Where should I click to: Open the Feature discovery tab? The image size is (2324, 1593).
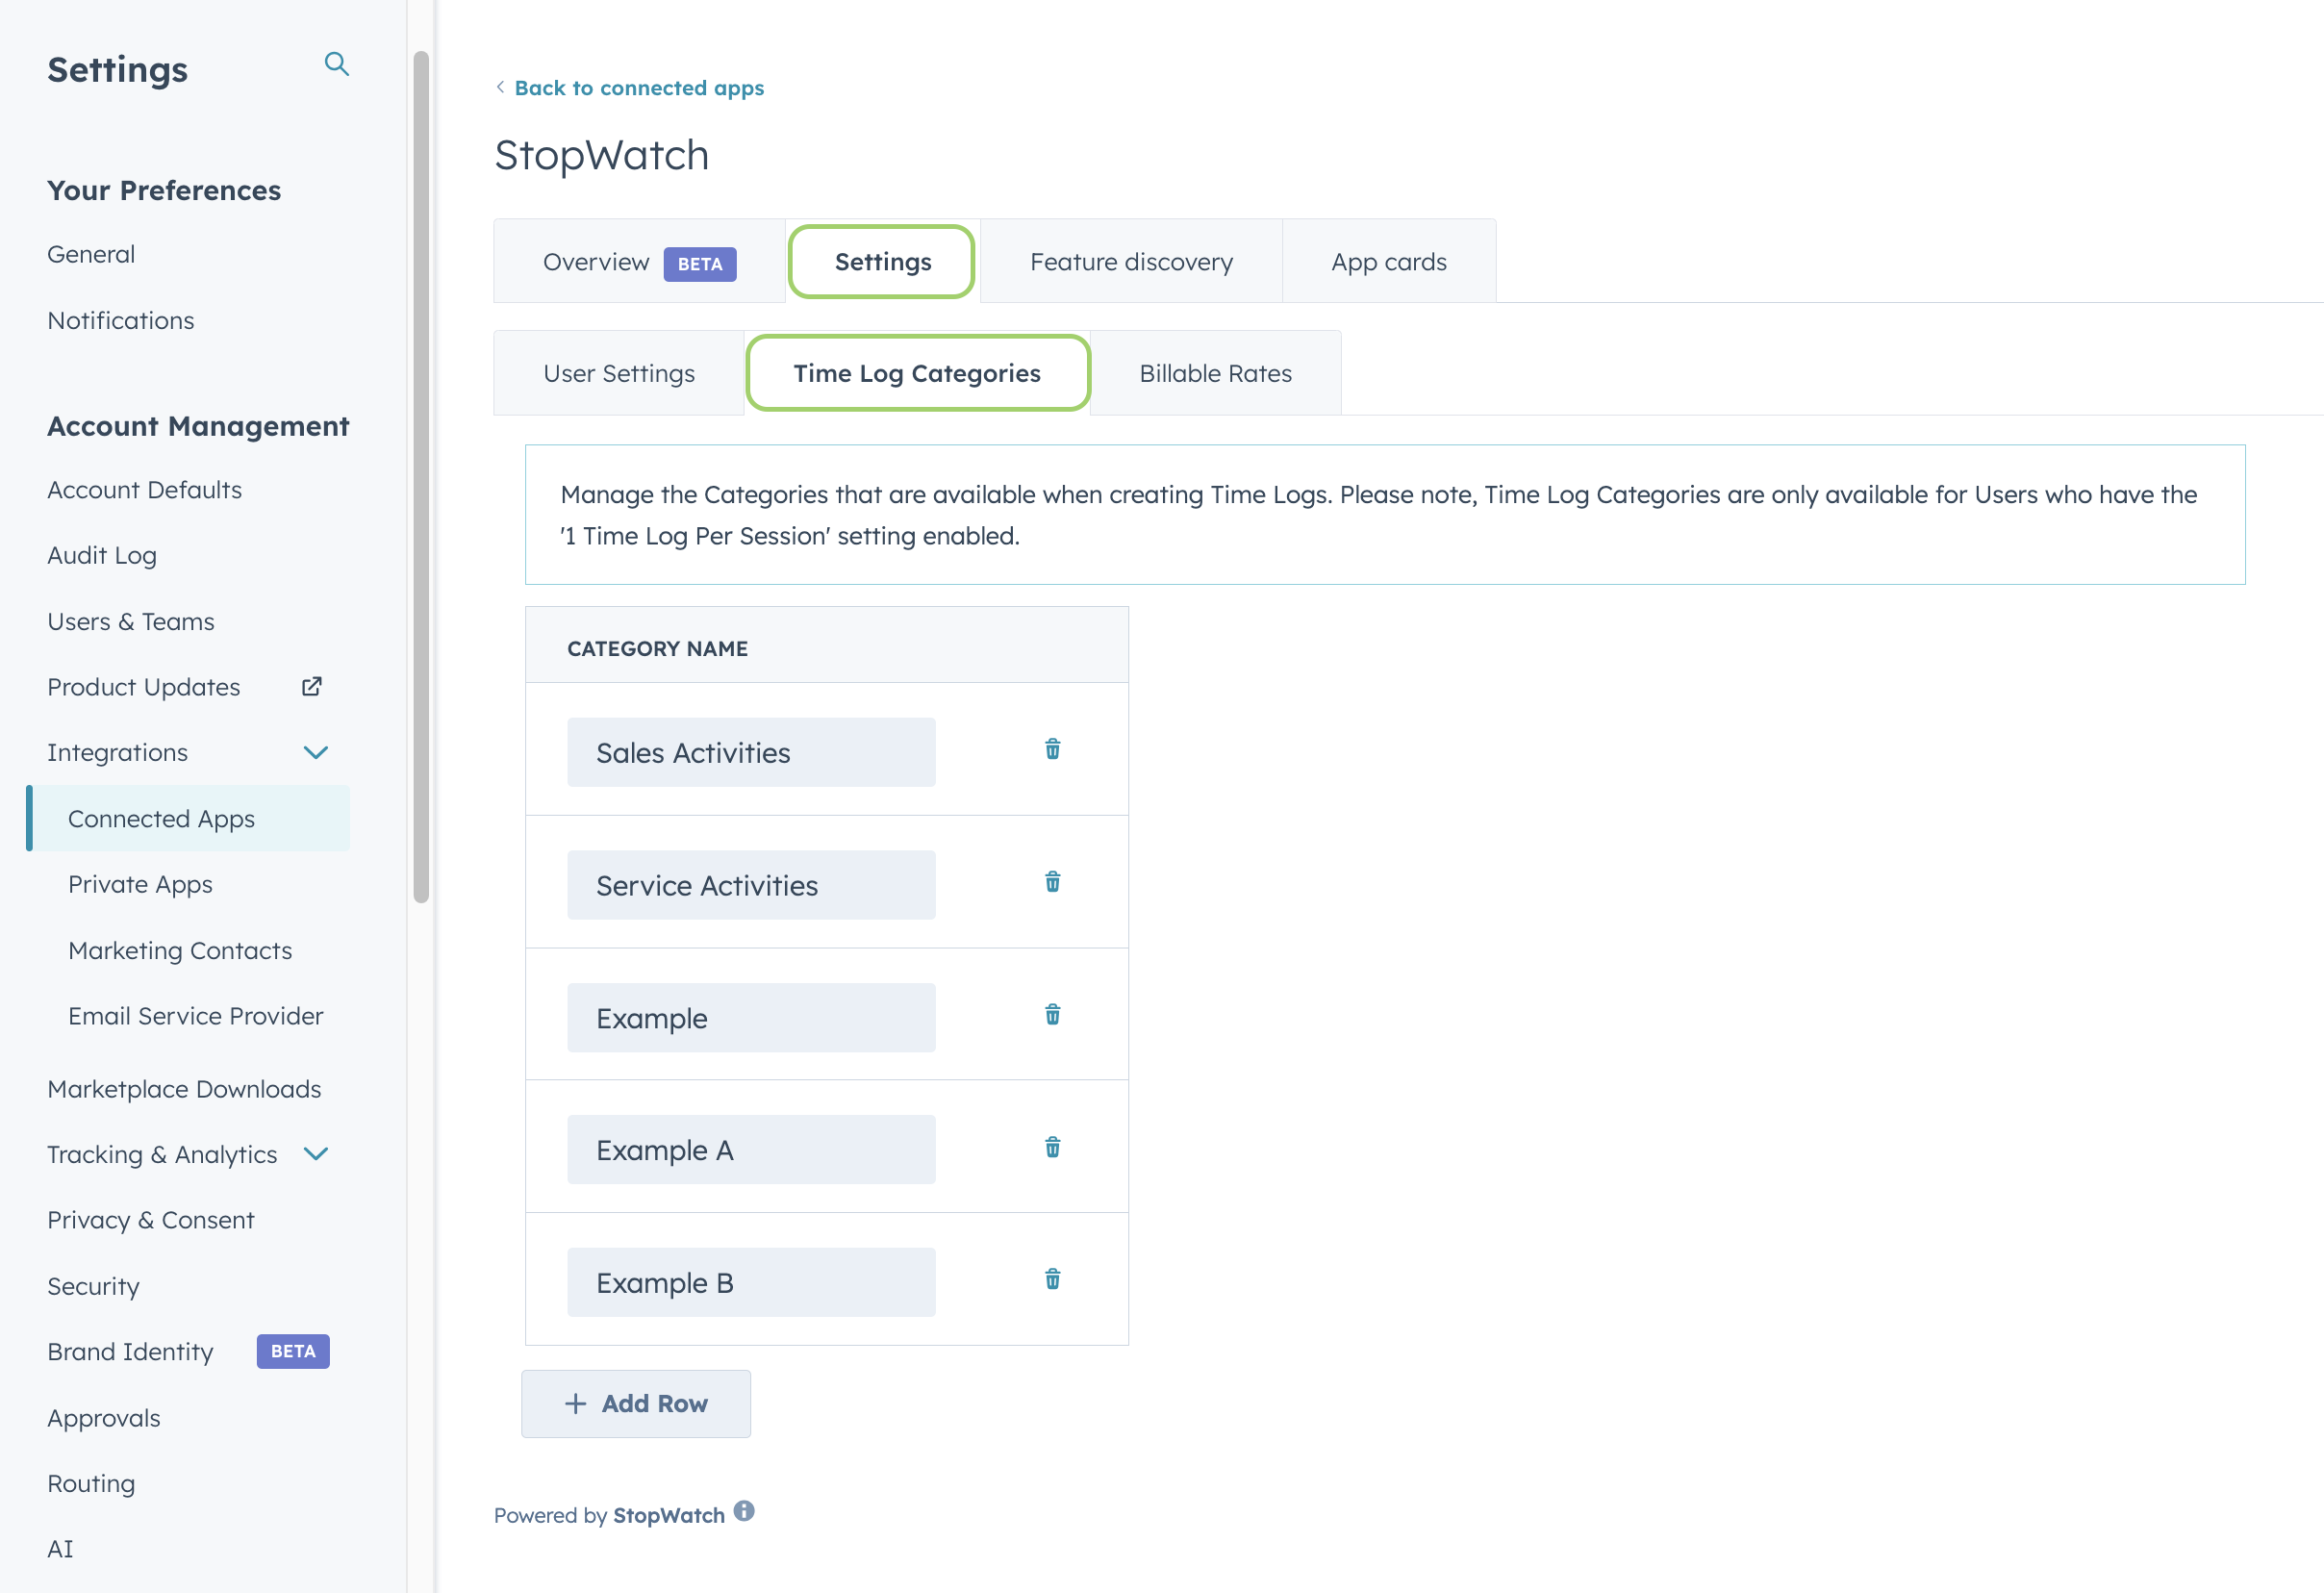tap(1131, 262)
